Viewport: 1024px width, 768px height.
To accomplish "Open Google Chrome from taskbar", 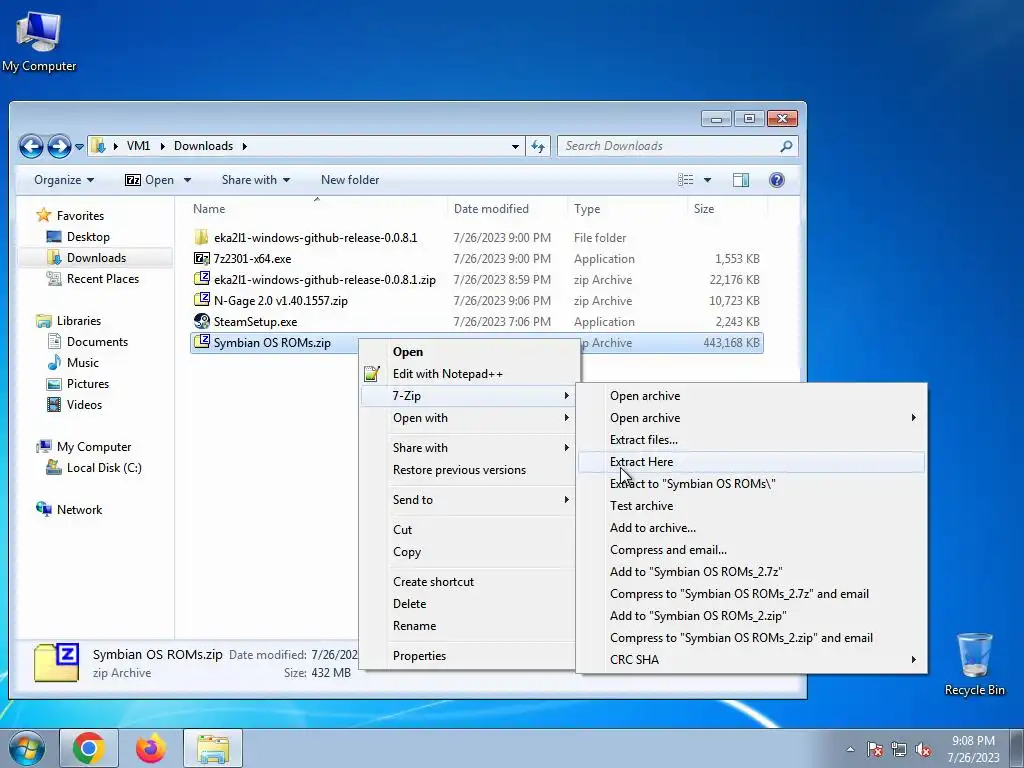I will [x=89, y=748].
